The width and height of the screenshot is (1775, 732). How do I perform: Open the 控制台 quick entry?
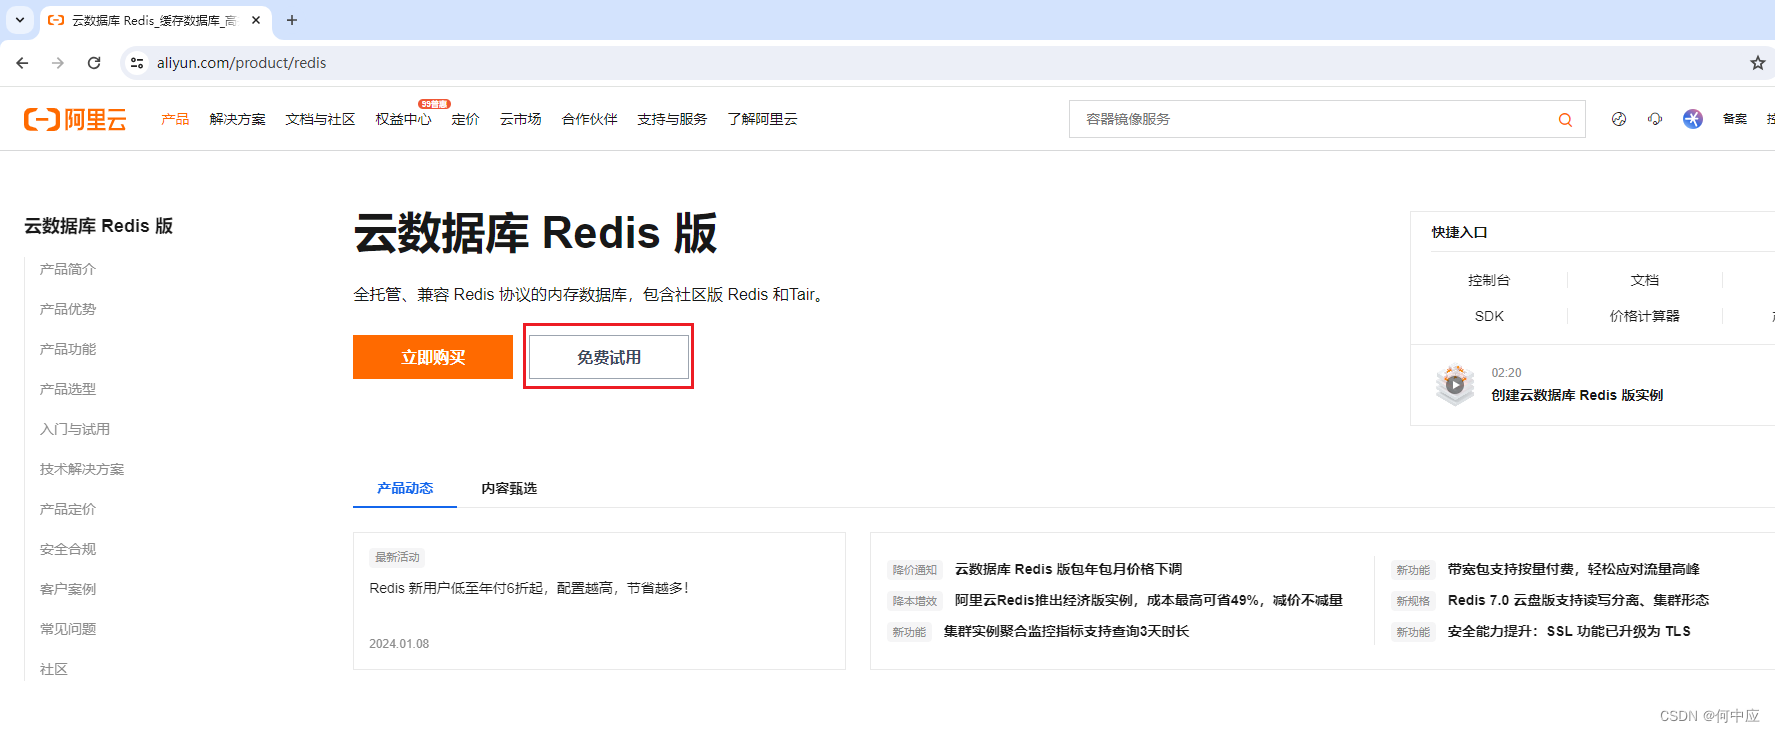[1489, 280]
